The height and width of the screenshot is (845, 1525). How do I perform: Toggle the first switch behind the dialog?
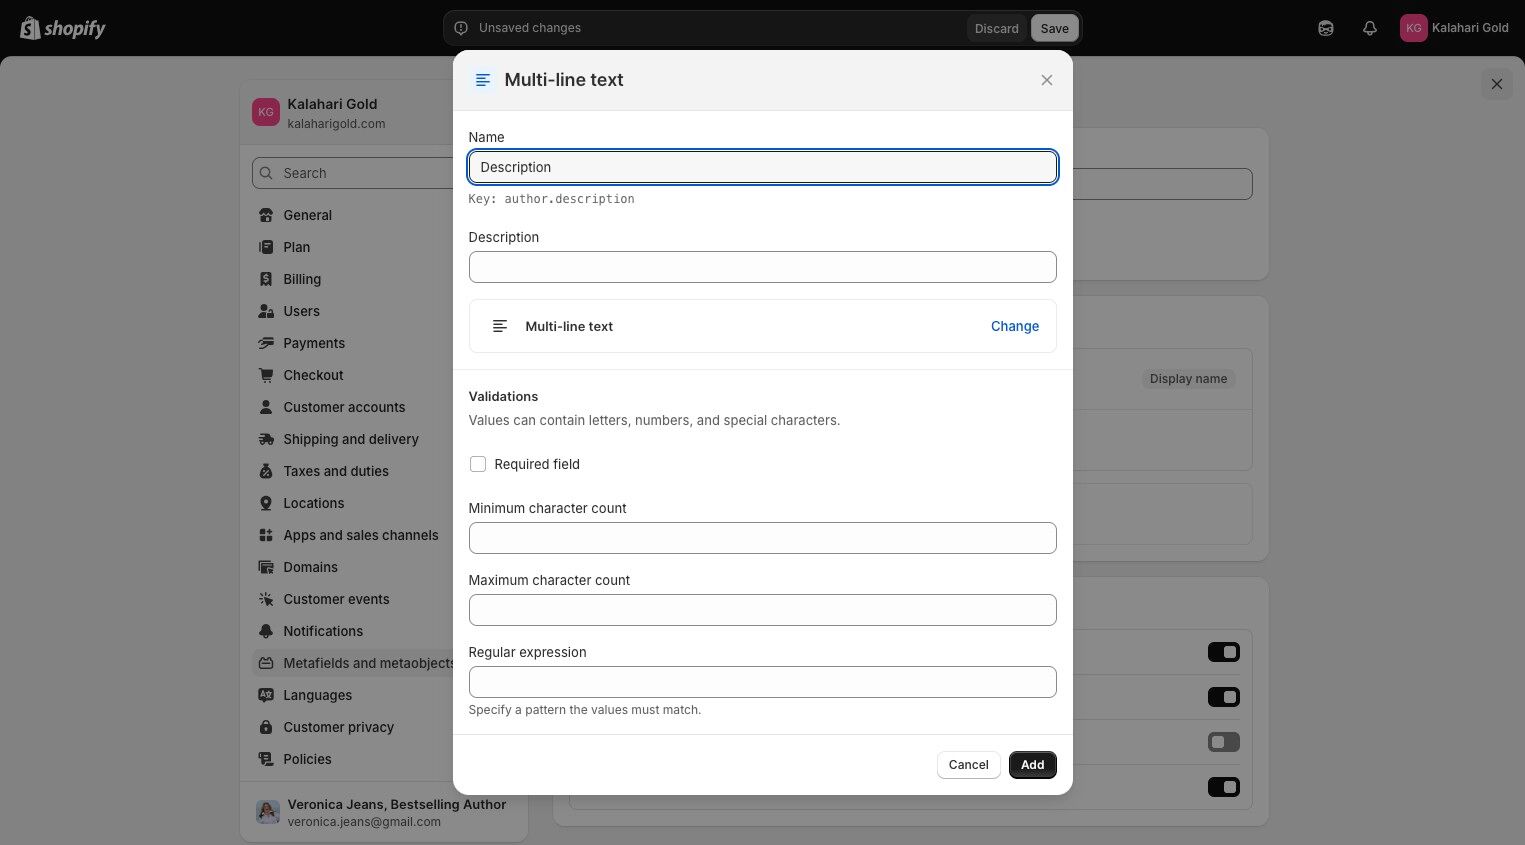click(x=1223, y=652)
